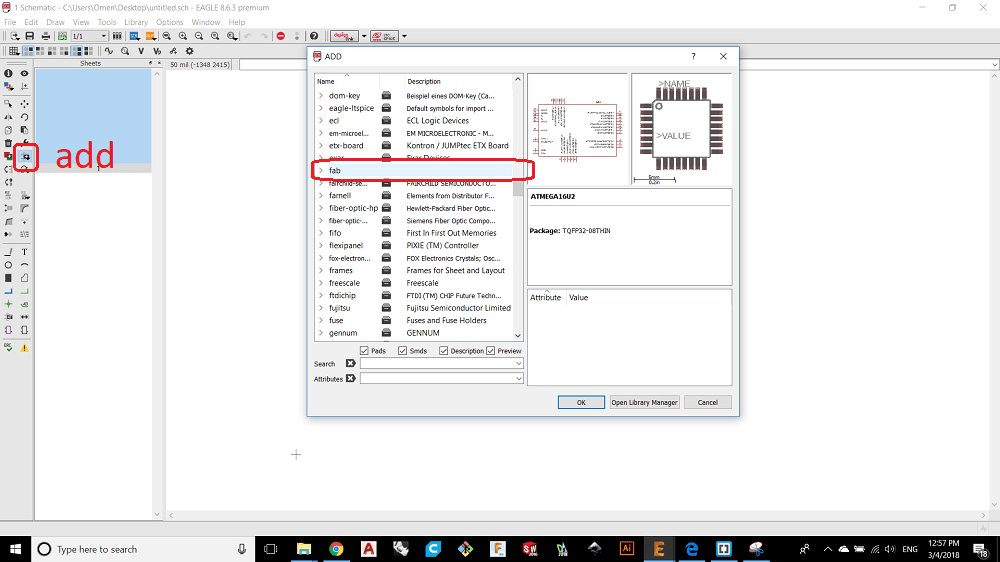This screenshot has width=1000, height=562.
Task: Click the Windows Start button
Action: click(x=15, y=549)
